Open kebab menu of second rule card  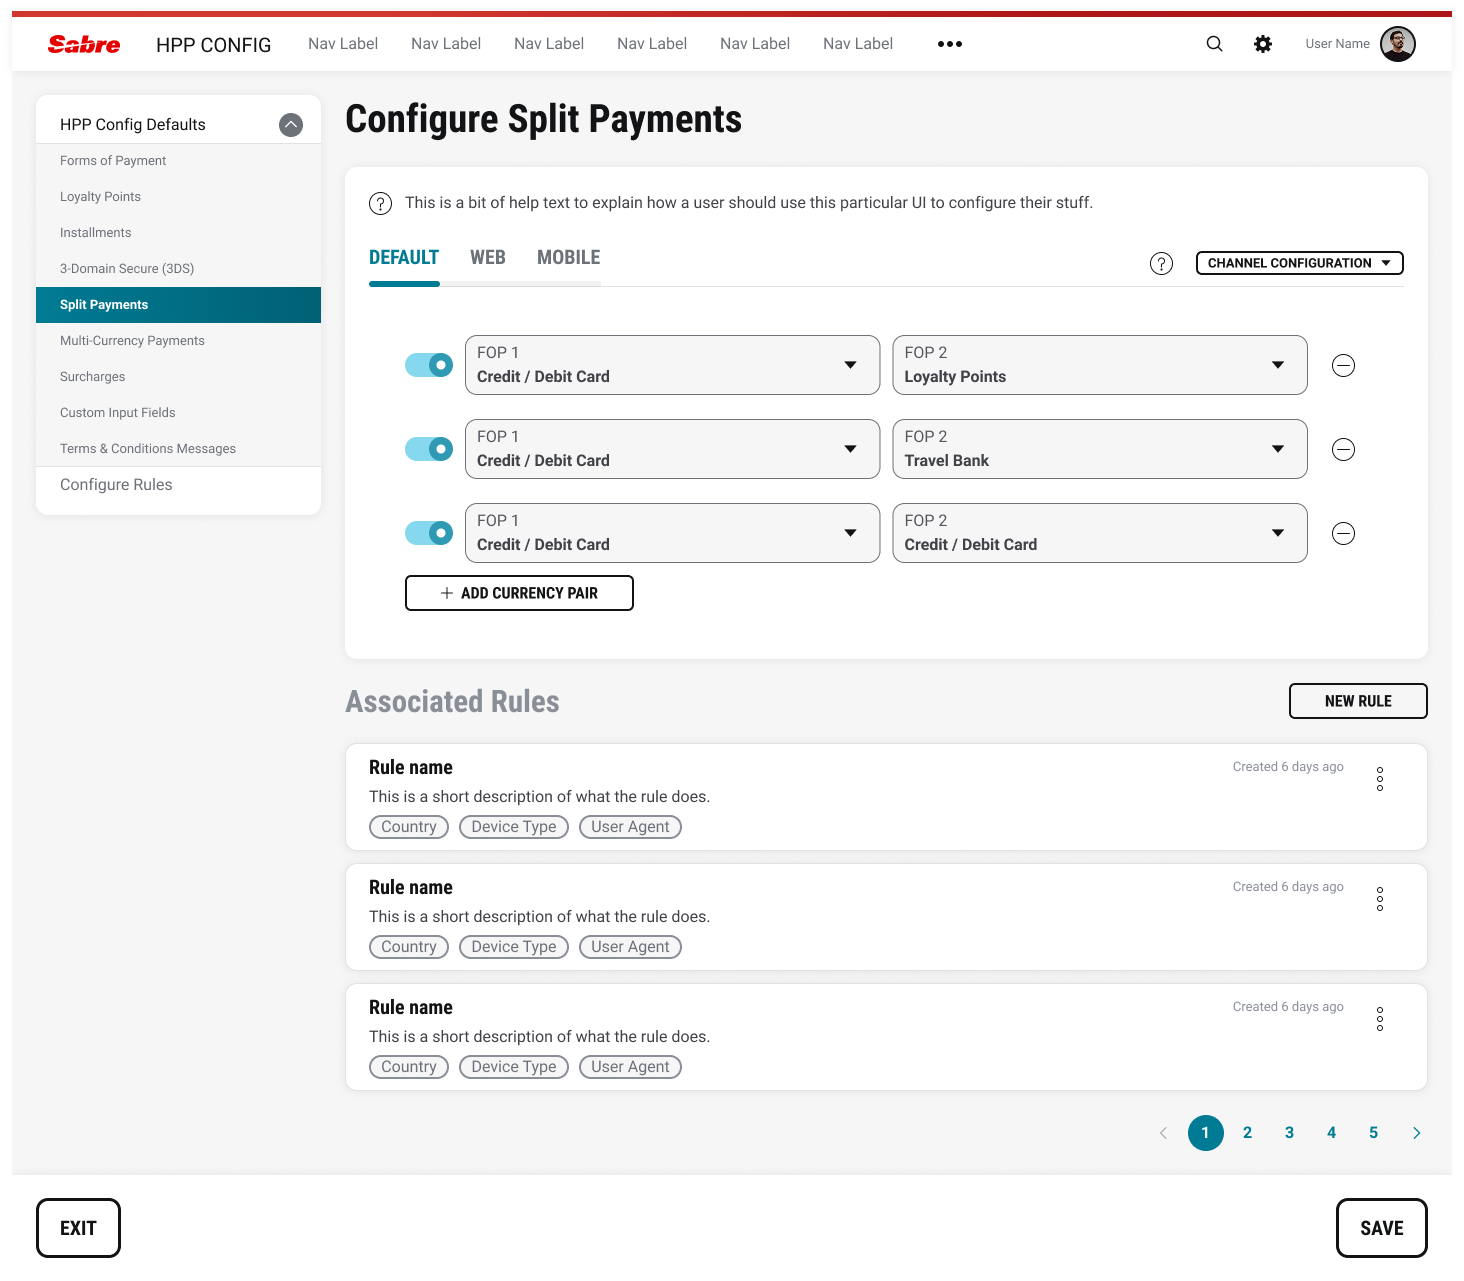pos(1380,899)
